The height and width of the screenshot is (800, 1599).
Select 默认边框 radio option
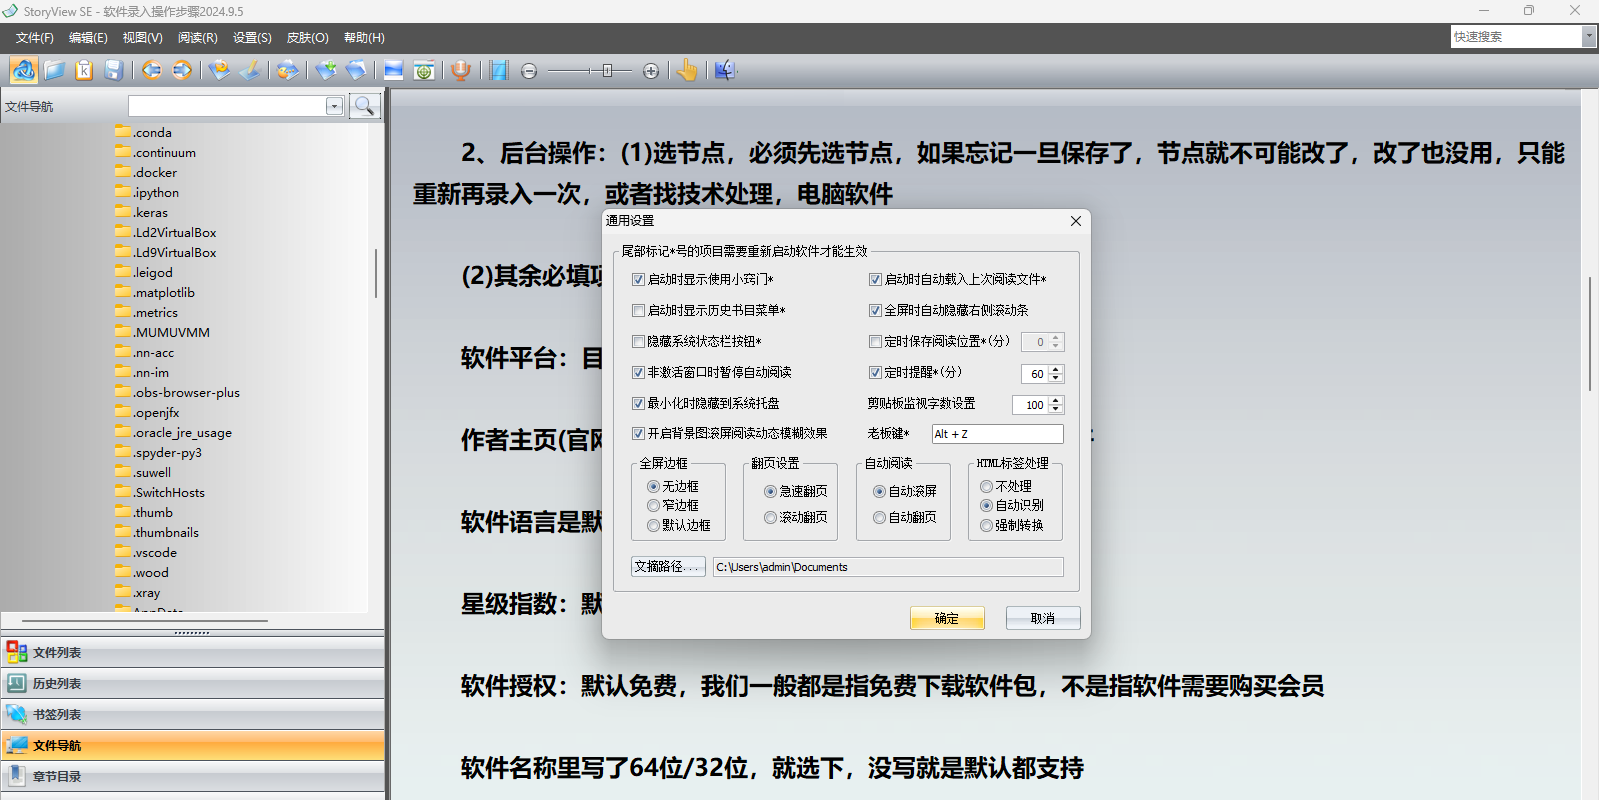(653, 525)
